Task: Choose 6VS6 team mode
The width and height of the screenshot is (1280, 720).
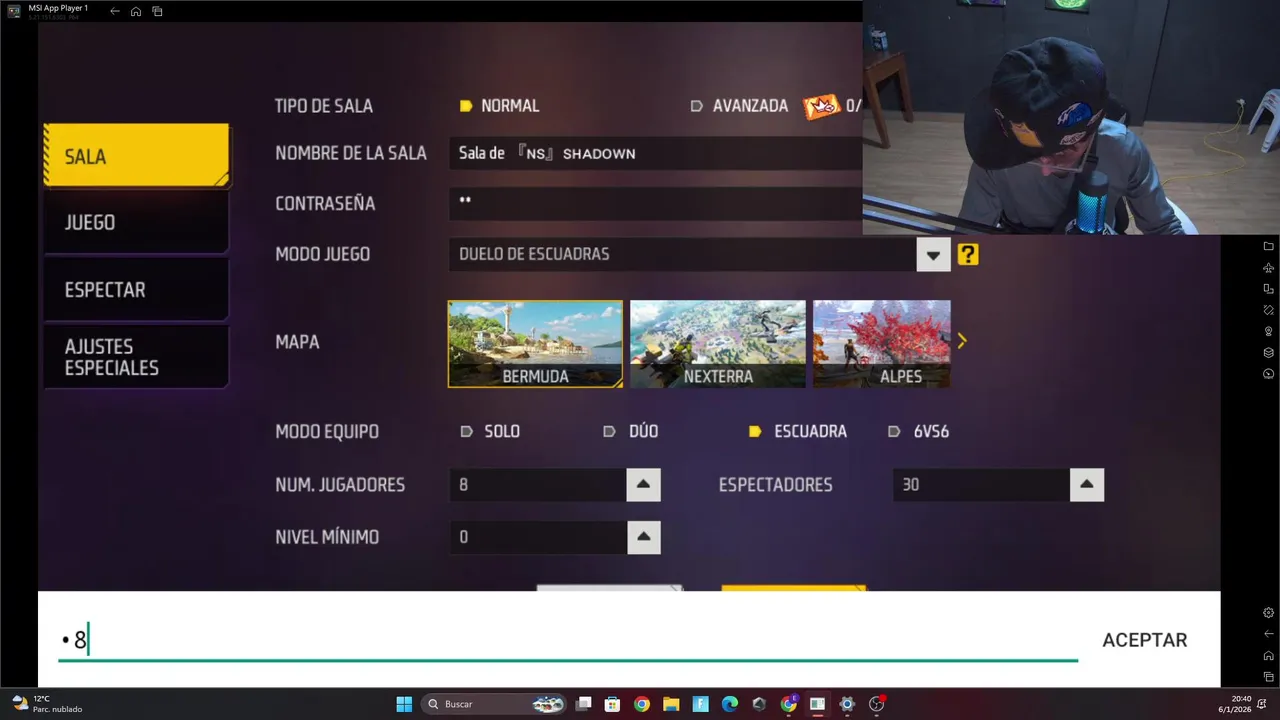Action: tap(919, 432)
